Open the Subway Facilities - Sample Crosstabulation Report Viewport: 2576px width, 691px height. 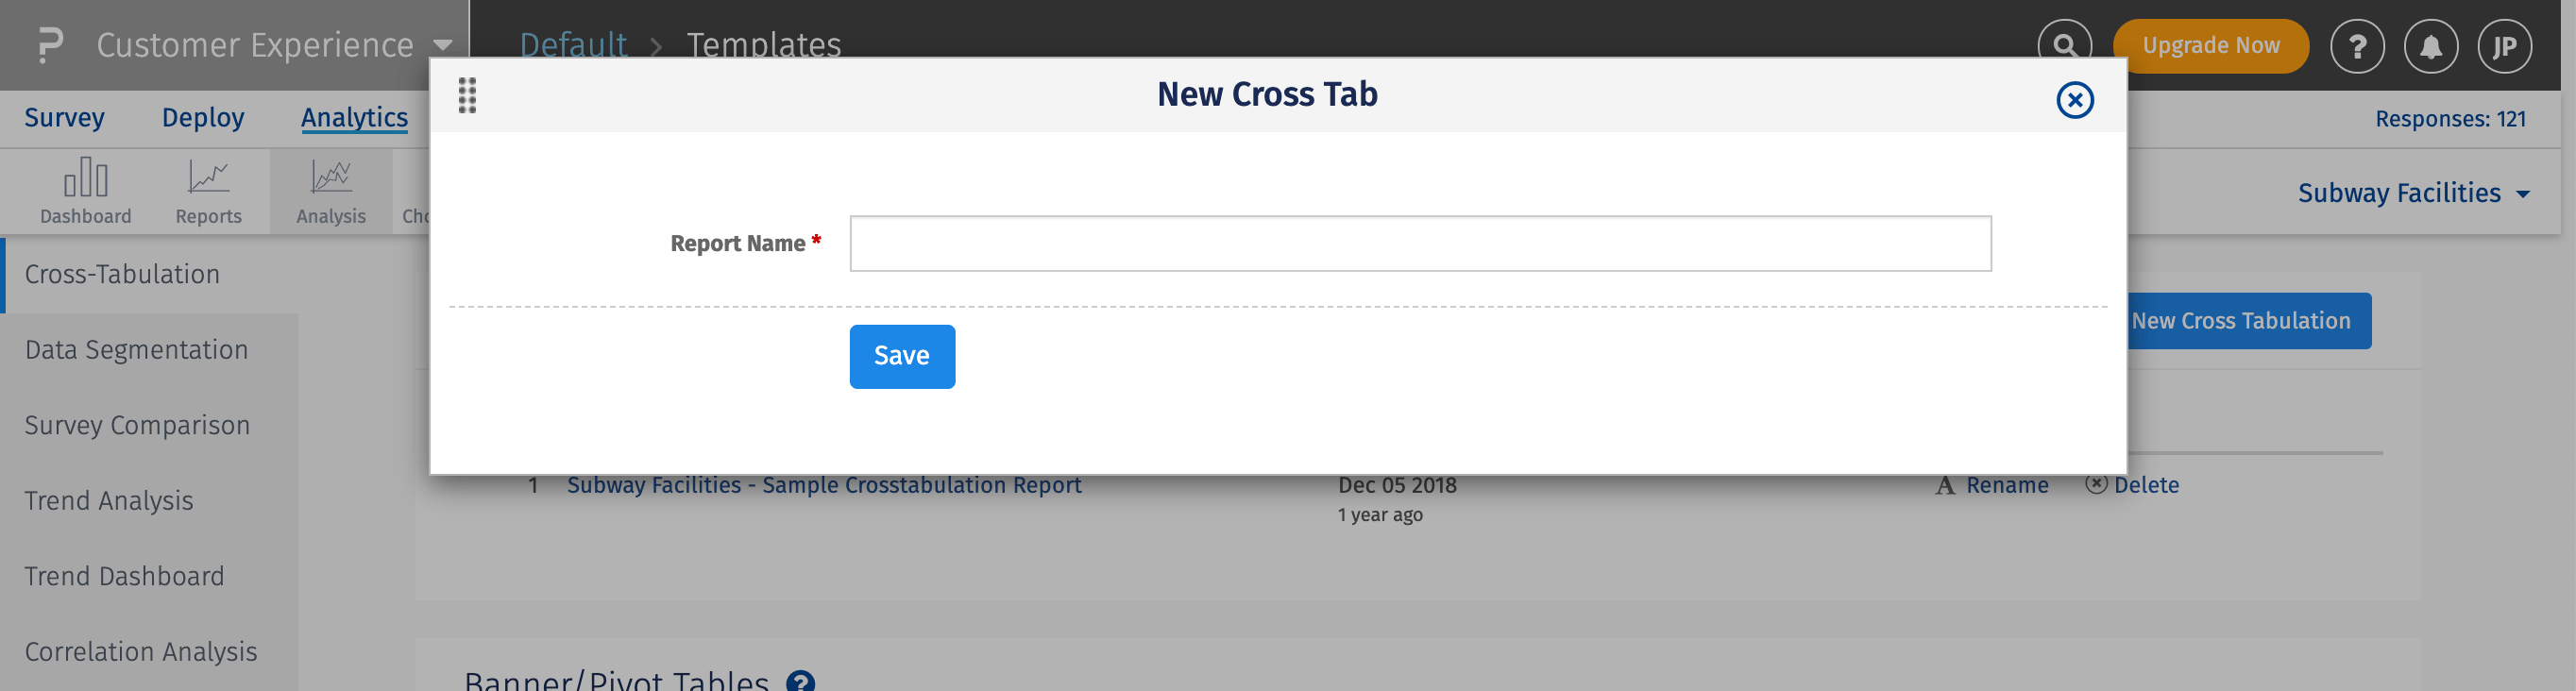click(x=824, y=485)
